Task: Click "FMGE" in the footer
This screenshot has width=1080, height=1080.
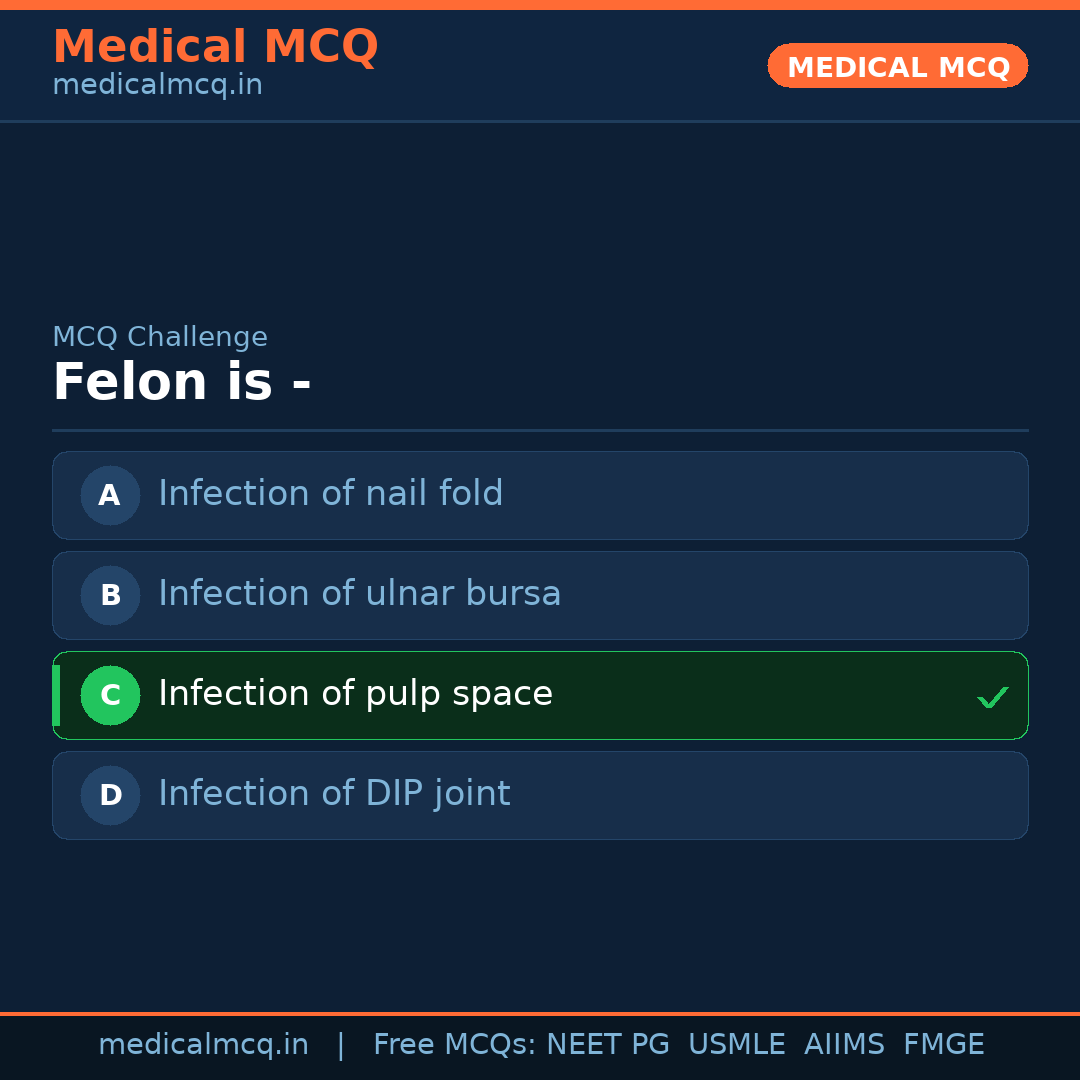Action: pyautogui.click(x=943, y=1045)
